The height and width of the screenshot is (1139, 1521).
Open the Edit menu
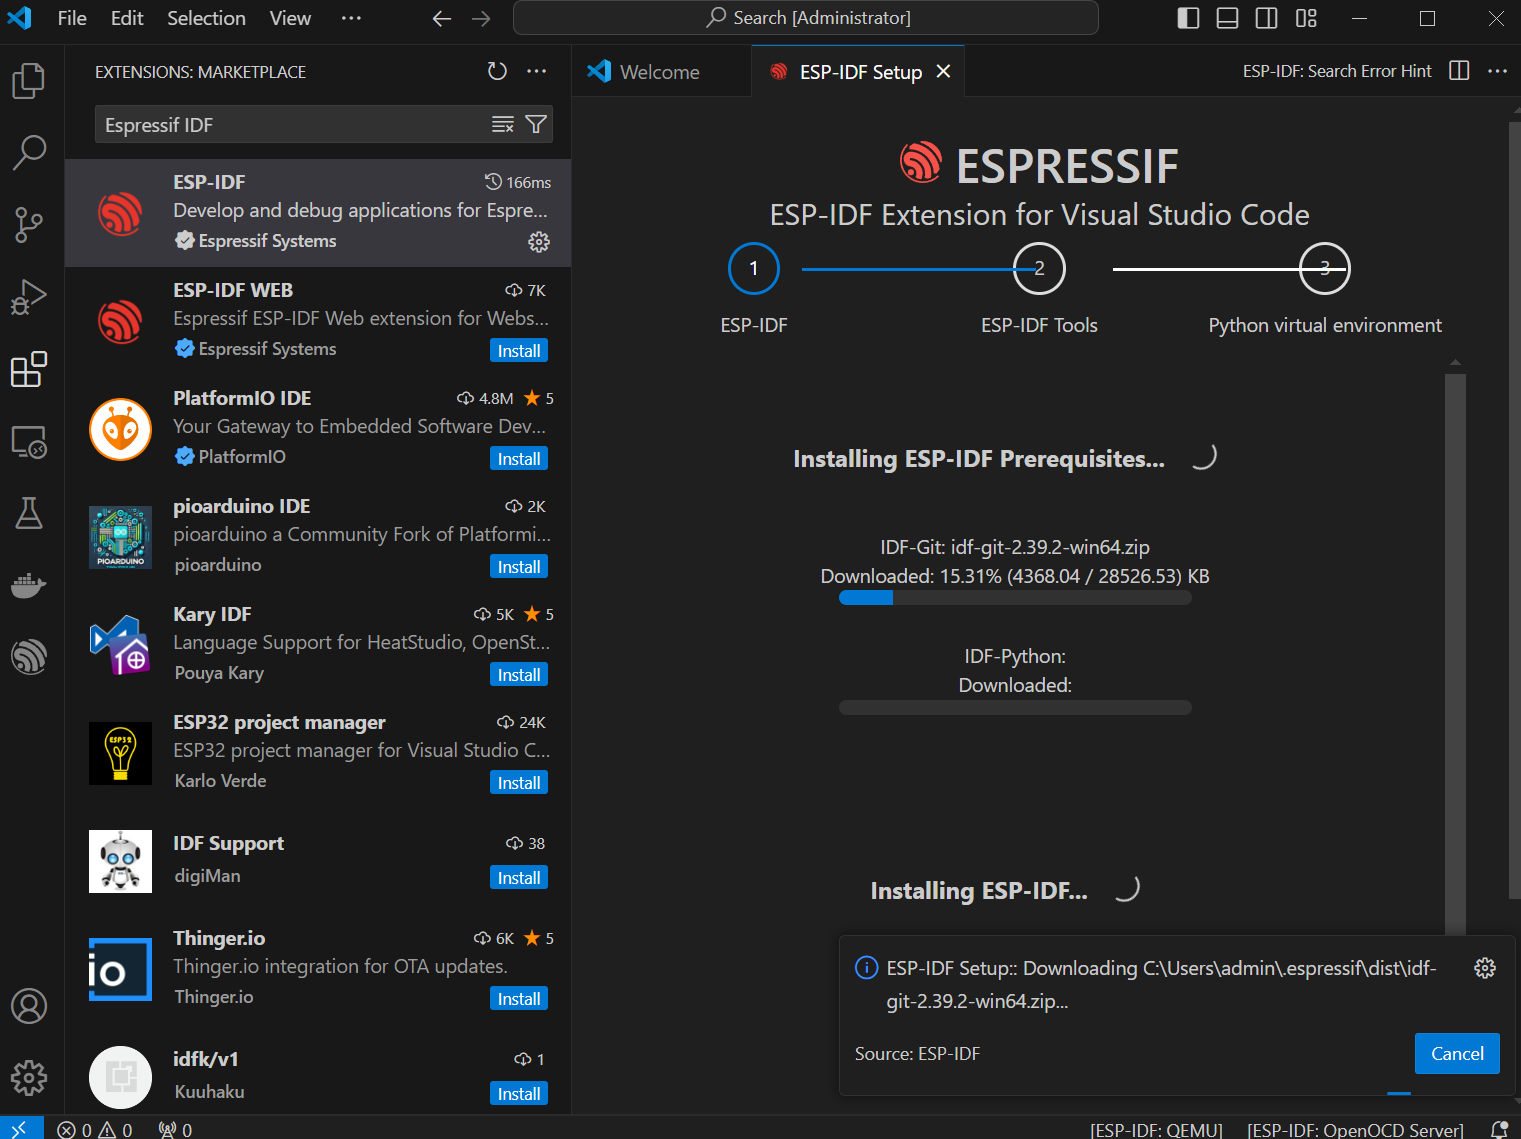[x=127, y=18]
